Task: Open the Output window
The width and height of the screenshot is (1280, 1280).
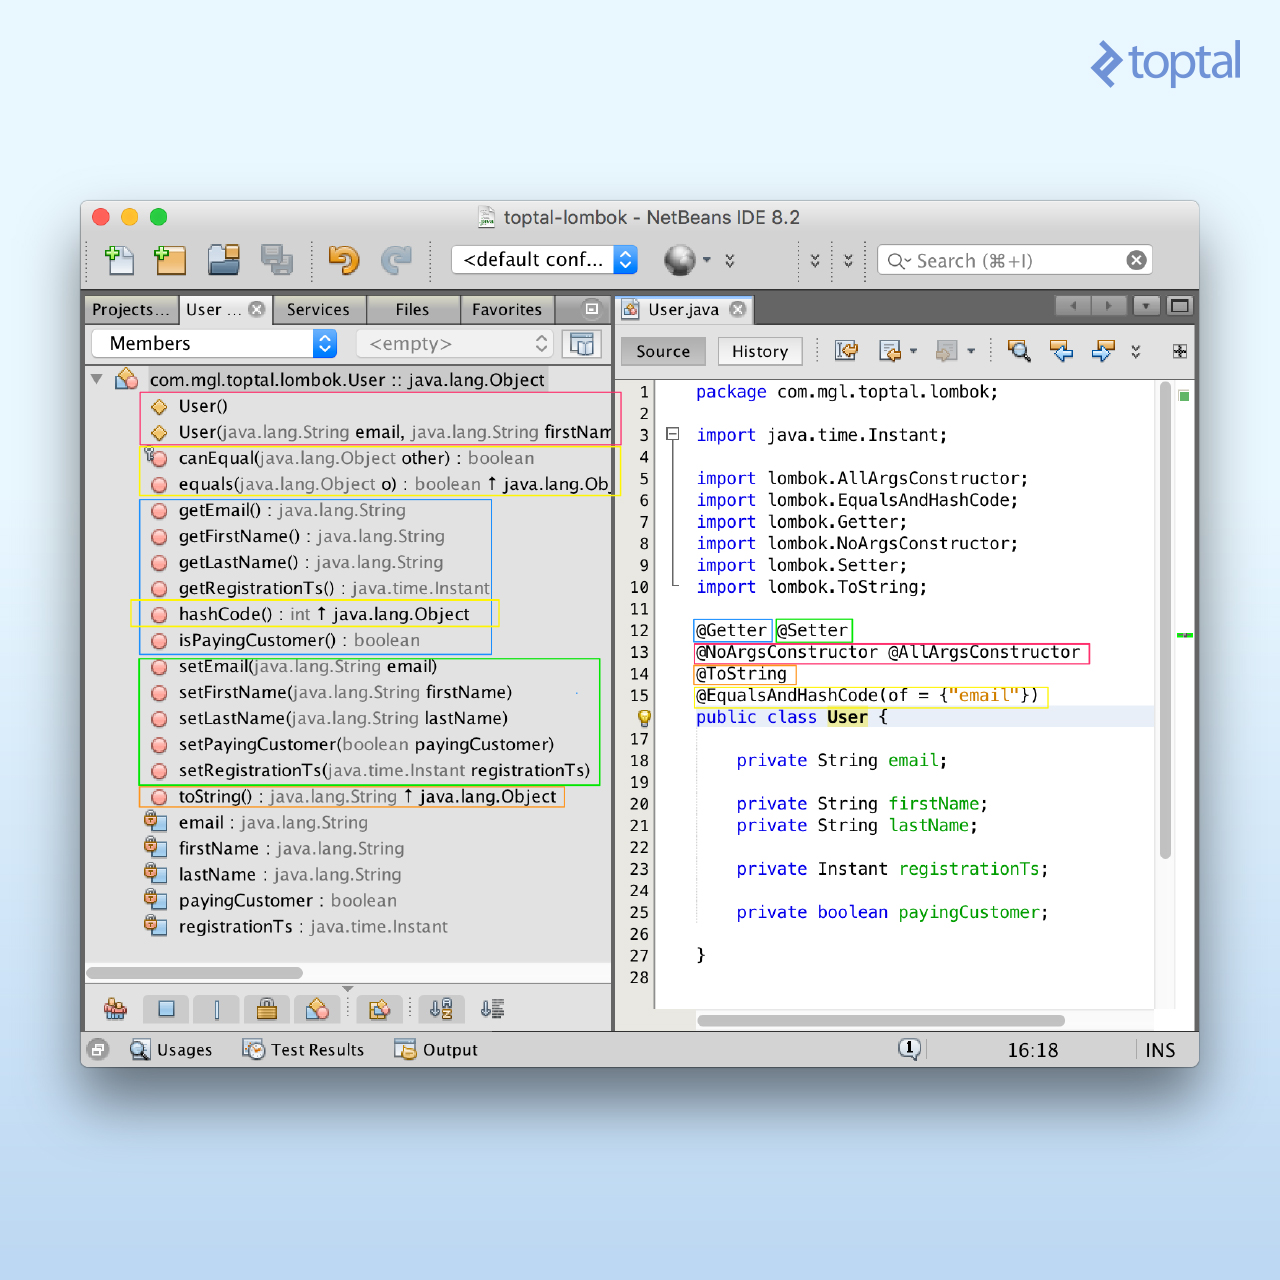Action: [436, 1049]
